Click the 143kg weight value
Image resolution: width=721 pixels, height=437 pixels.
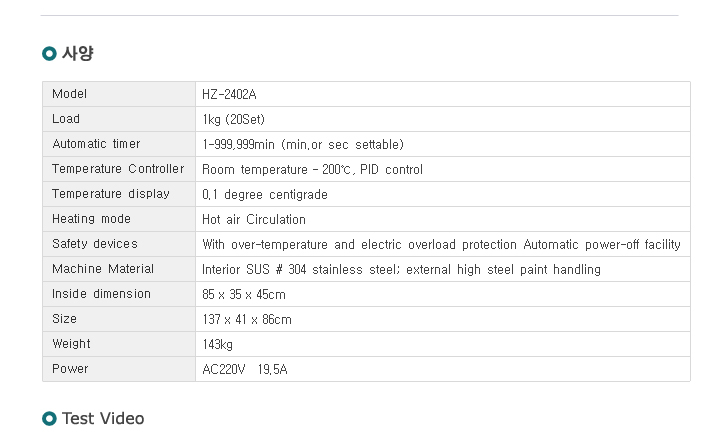pyautogui.click(x=217, y=345)
